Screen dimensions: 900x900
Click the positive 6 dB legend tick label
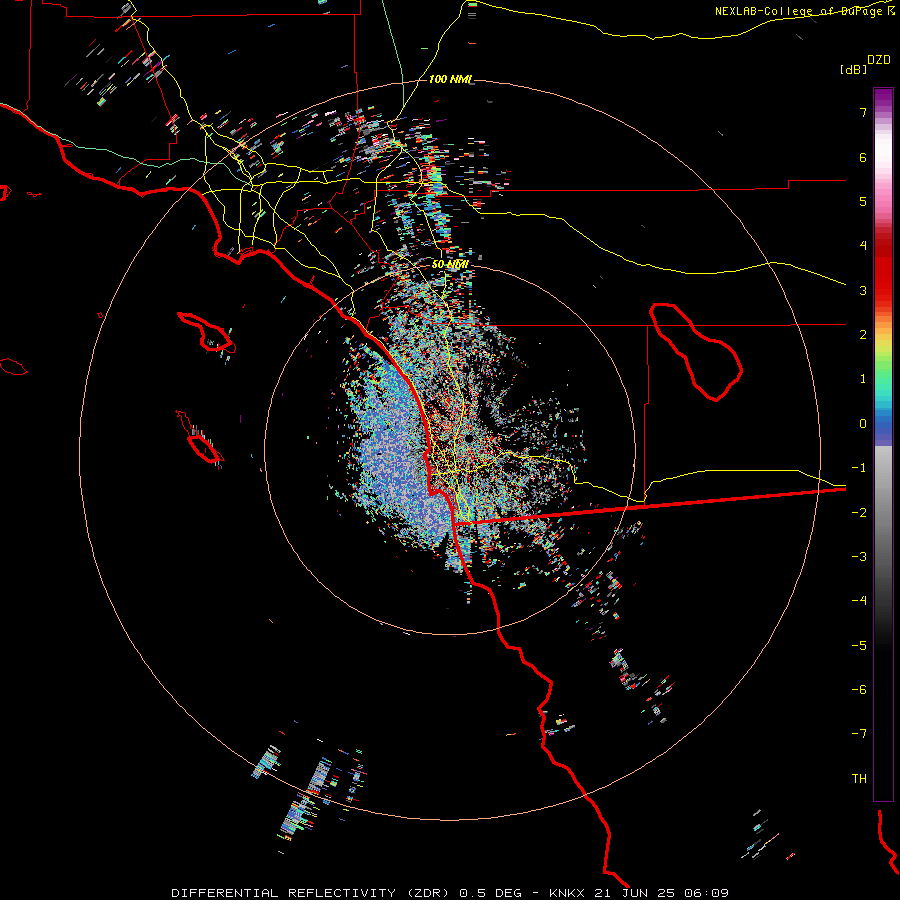(x=863, y=157)
